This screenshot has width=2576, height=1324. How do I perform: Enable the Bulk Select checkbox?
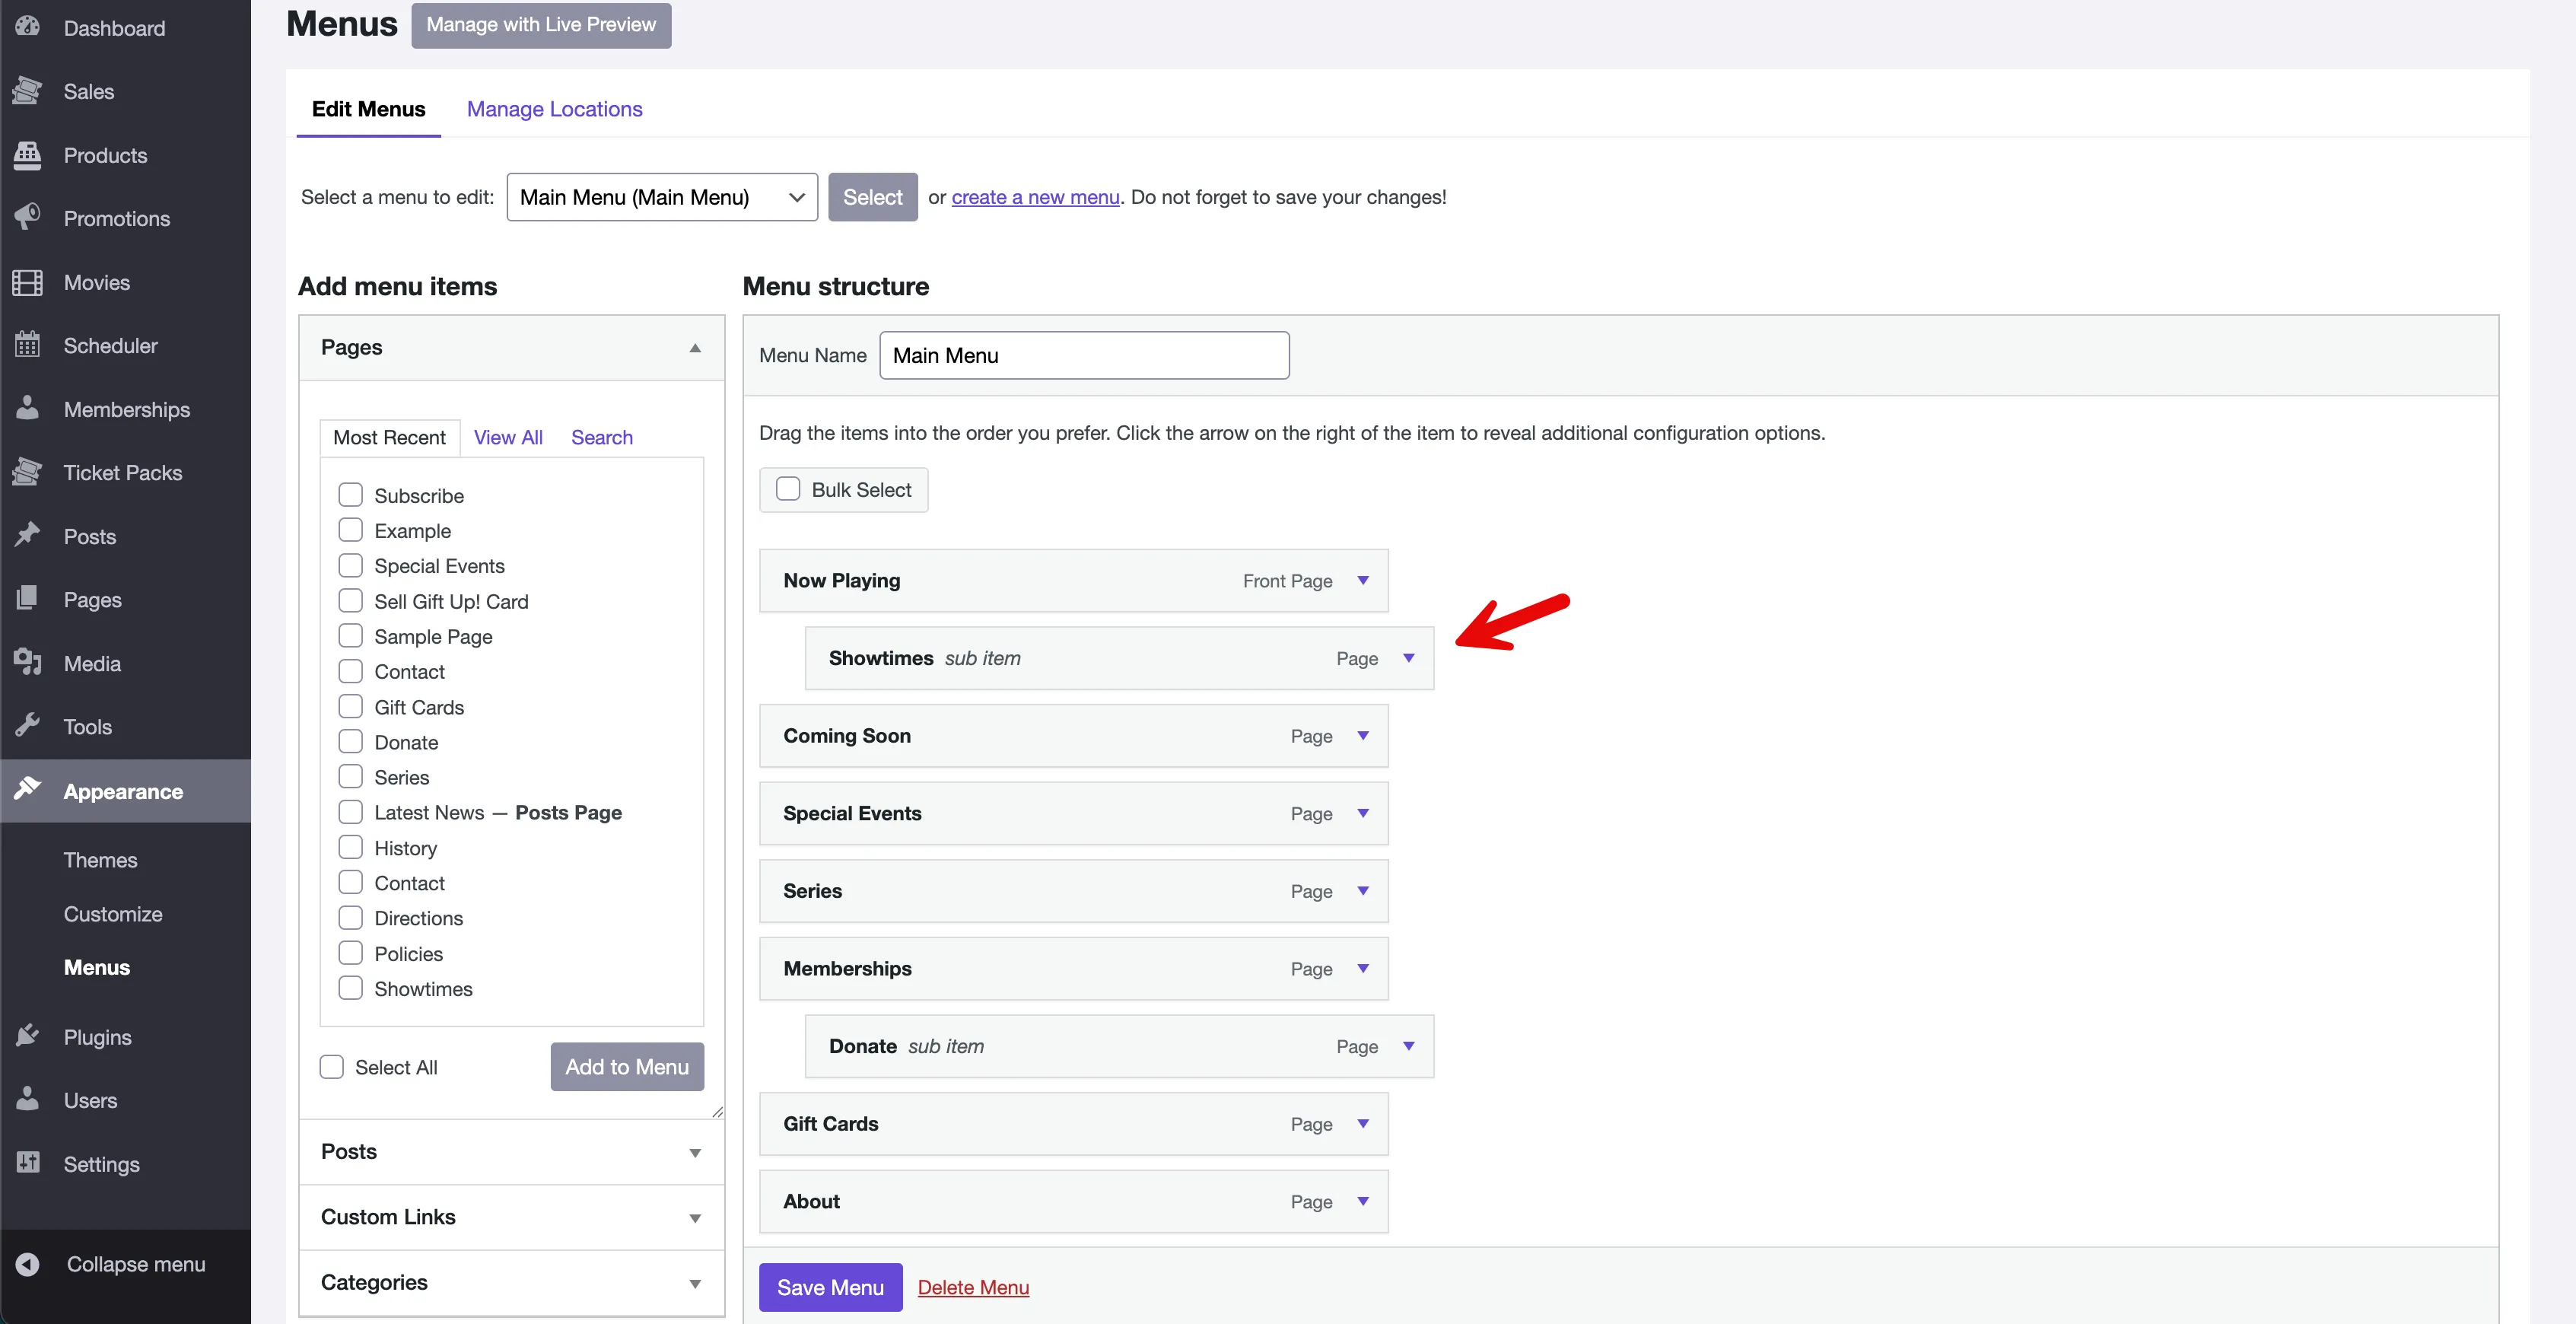point(788,489)
